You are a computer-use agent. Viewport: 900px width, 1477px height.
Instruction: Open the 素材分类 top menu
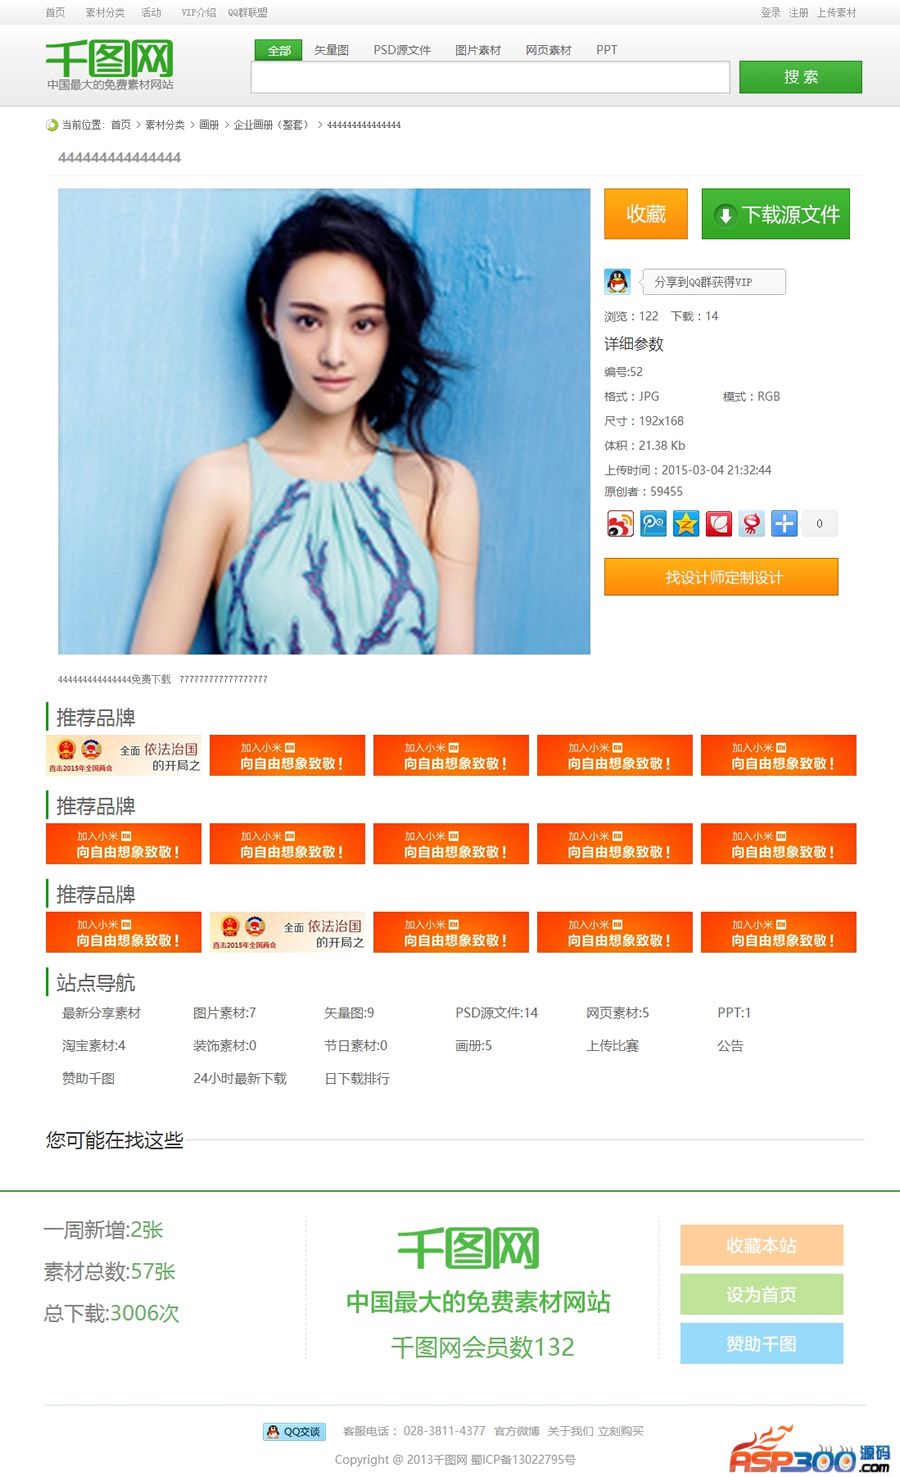tap(105, 12)
